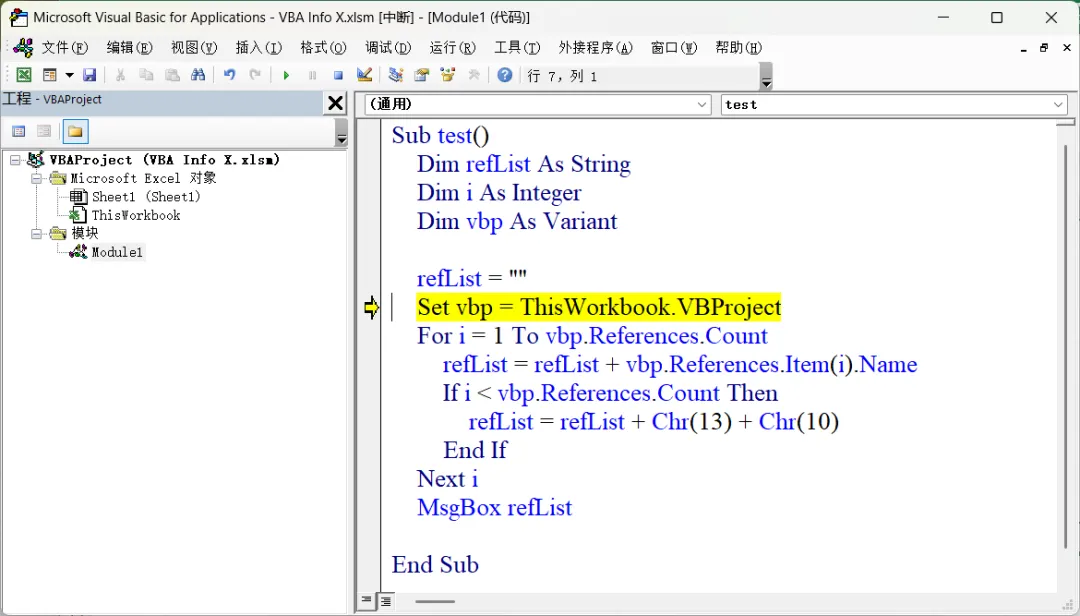The width and height of the screenshot is (1080, 616).
Task: Select VBAProject (VBA Info X.xlsm) node
Action: 165,160
